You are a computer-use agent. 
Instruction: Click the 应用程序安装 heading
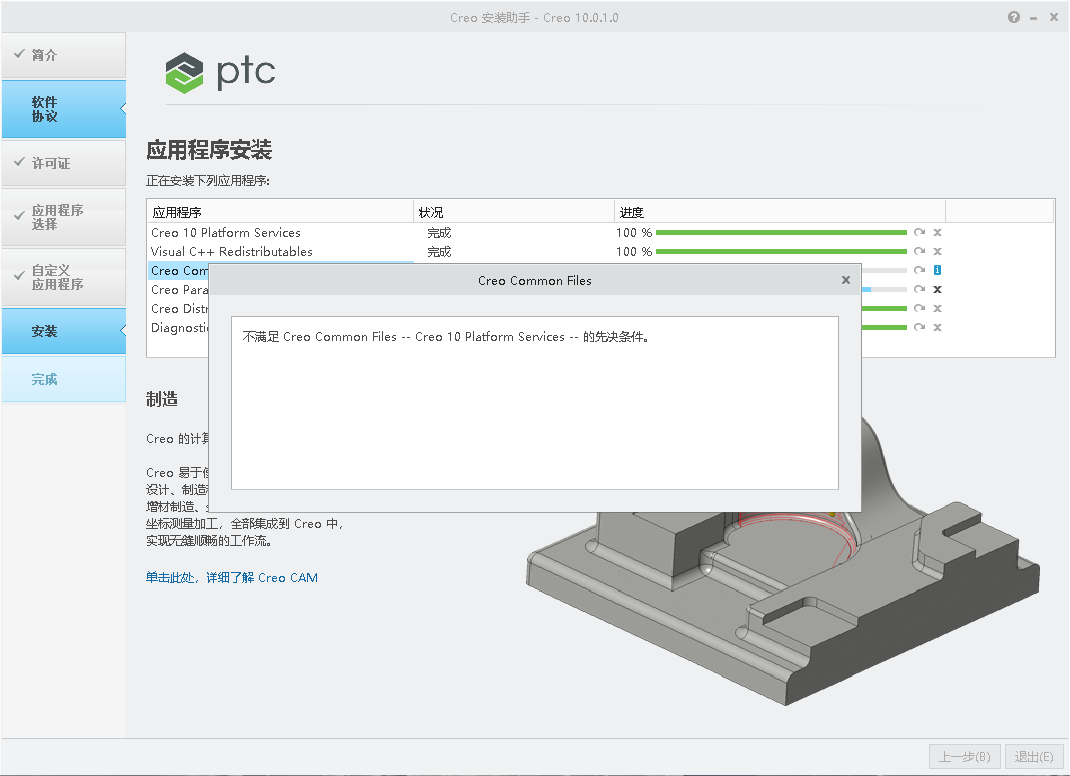tap(209, 149)
